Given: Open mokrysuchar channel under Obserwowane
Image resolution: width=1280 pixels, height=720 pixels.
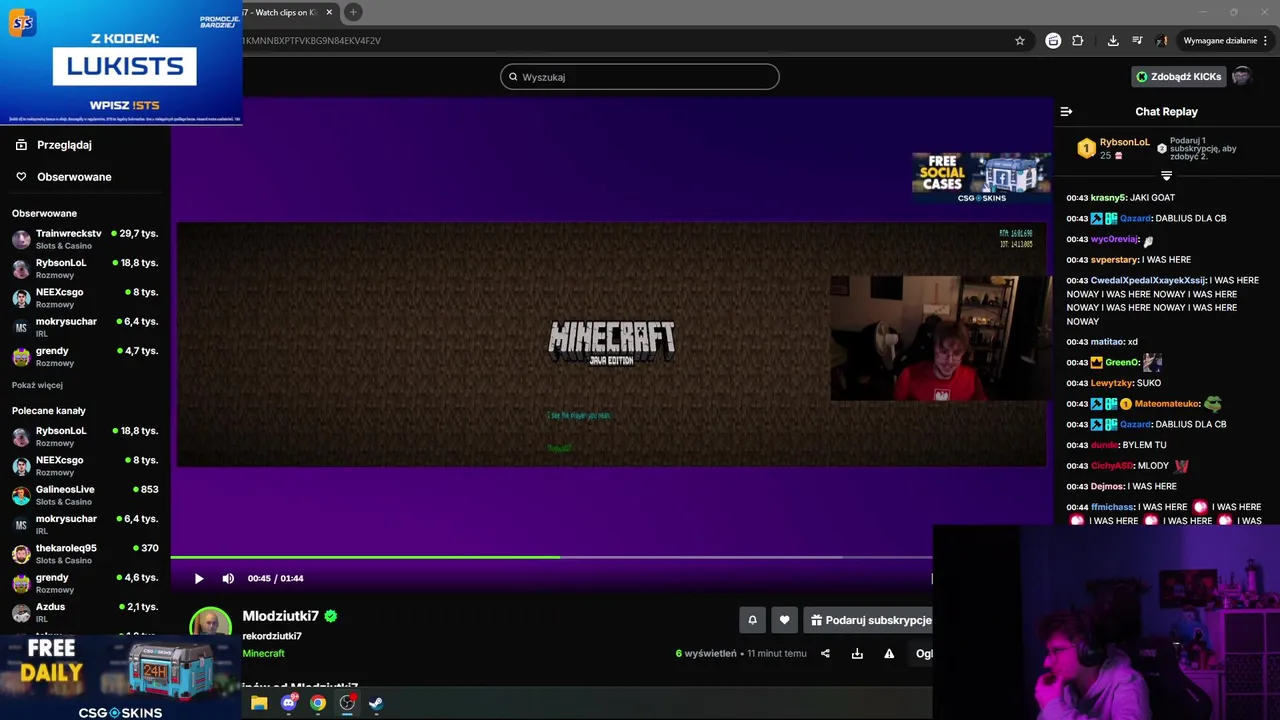Looking at the screenshot, I should [x=85, y=327].
